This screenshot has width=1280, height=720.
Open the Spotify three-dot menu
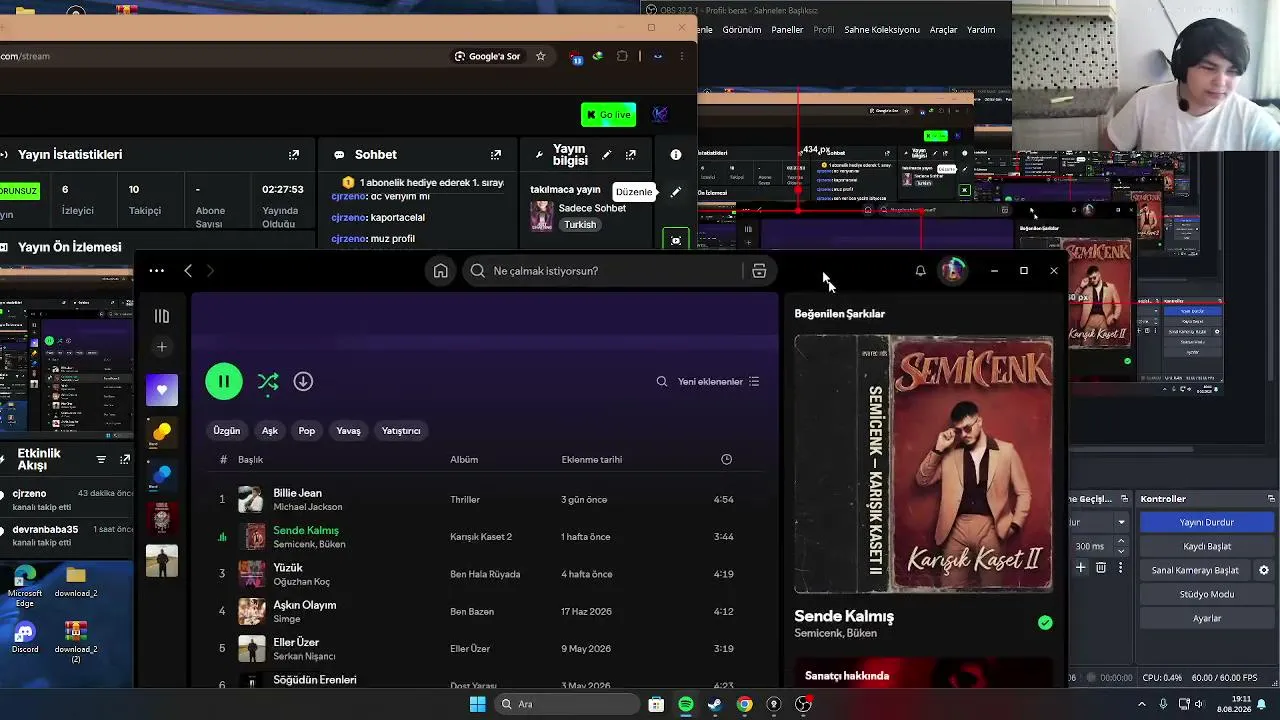click(x=157, y=271)
